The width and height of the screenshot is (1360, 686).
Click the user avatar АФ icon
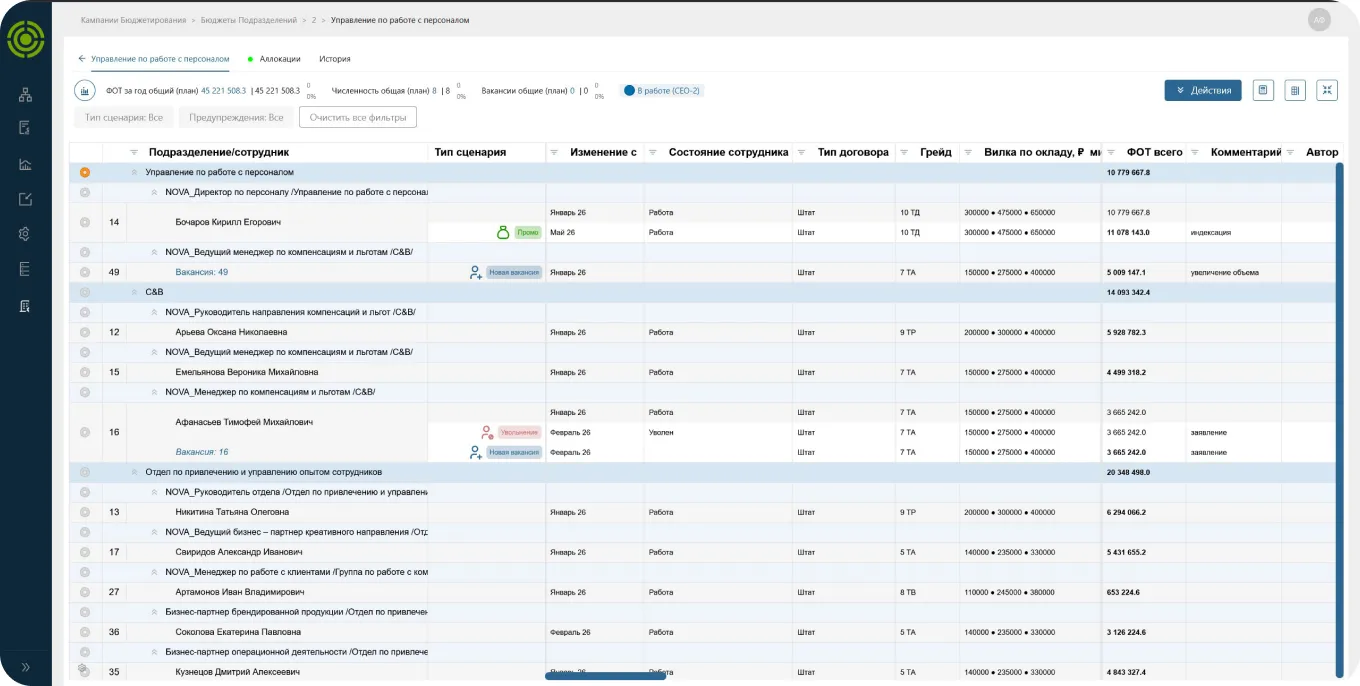coord(1319,20)
